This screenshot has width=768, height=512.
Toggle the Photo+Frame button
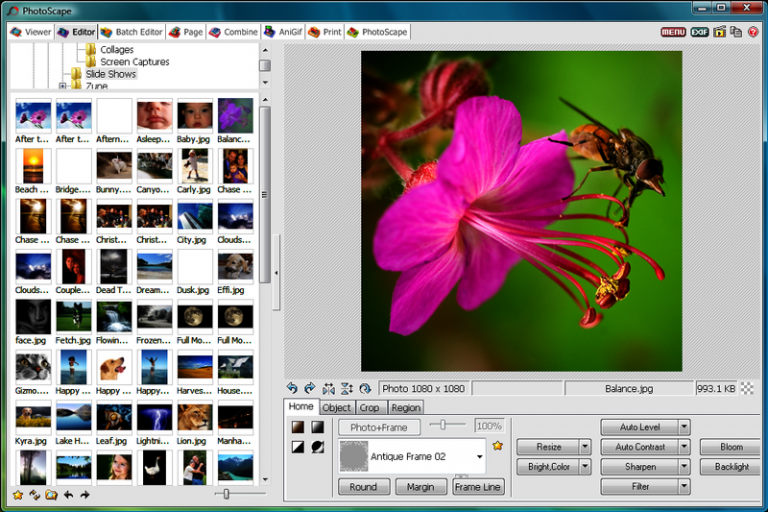pos(379,427)
